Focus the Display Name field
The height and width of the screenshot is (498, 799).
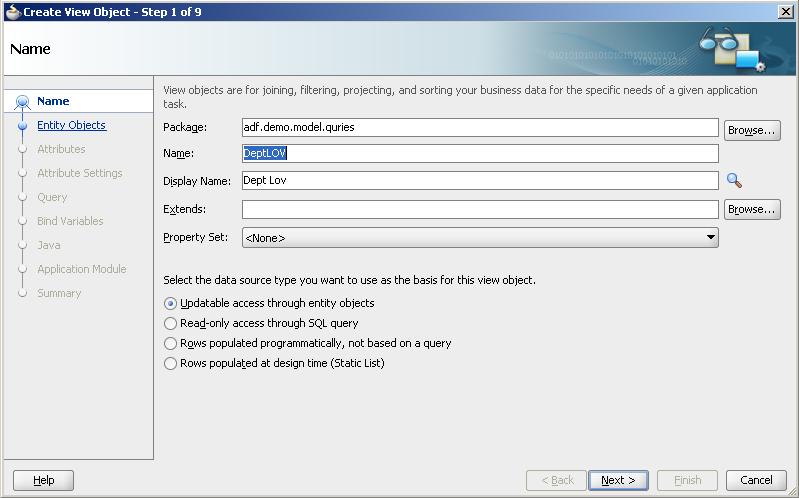[480, 180]
